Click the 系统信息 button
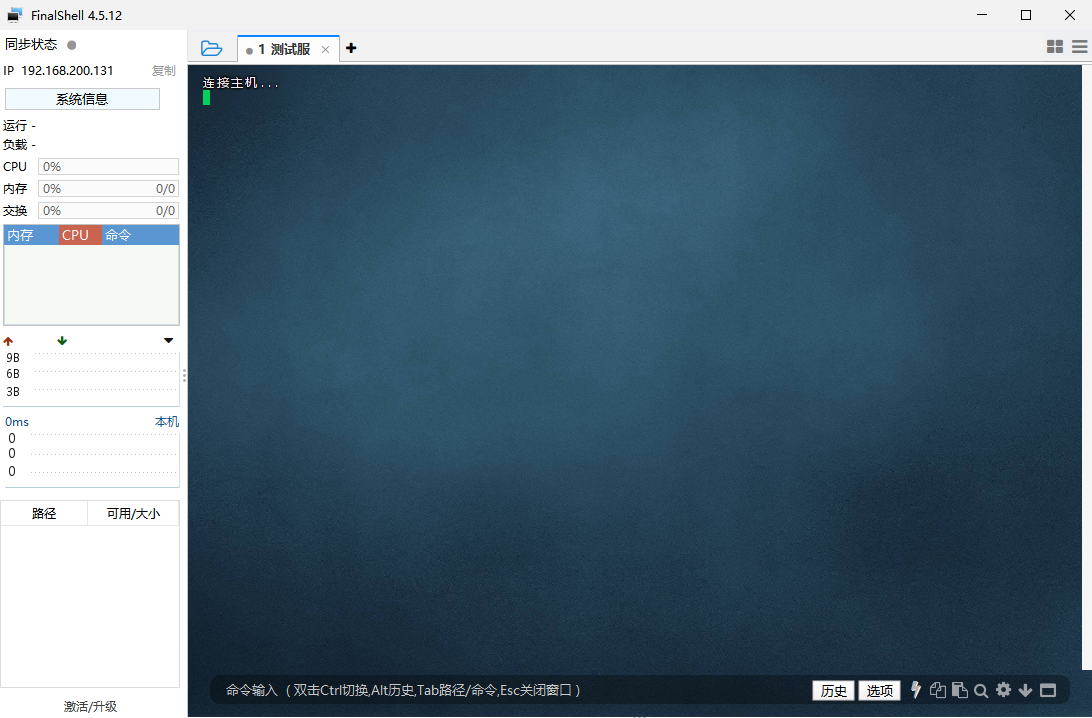Image resolution: width=1092 pixels, height=718 pixels. click(82, 99)
